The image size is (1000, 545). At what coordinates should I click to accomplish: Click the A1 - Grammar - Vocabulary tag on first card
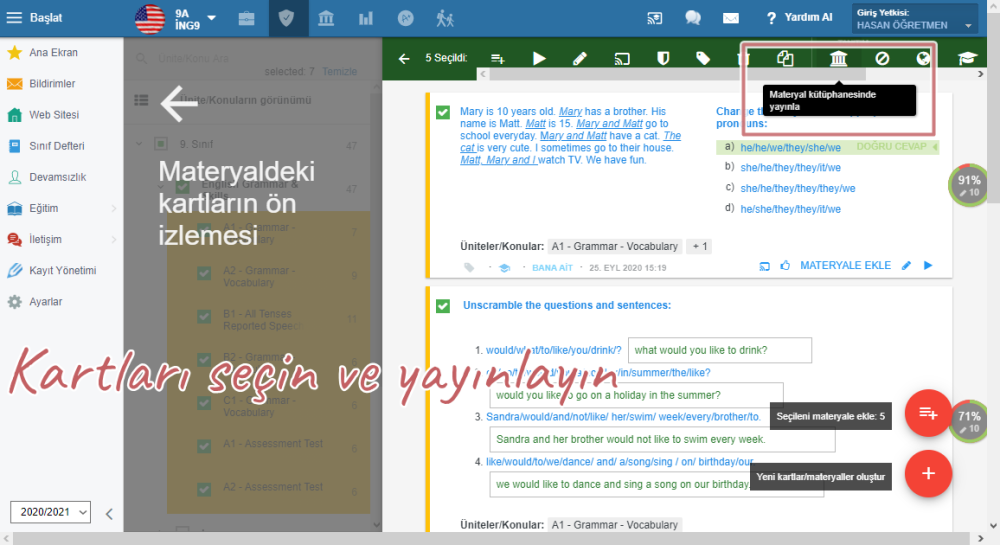tap(615, 246)
